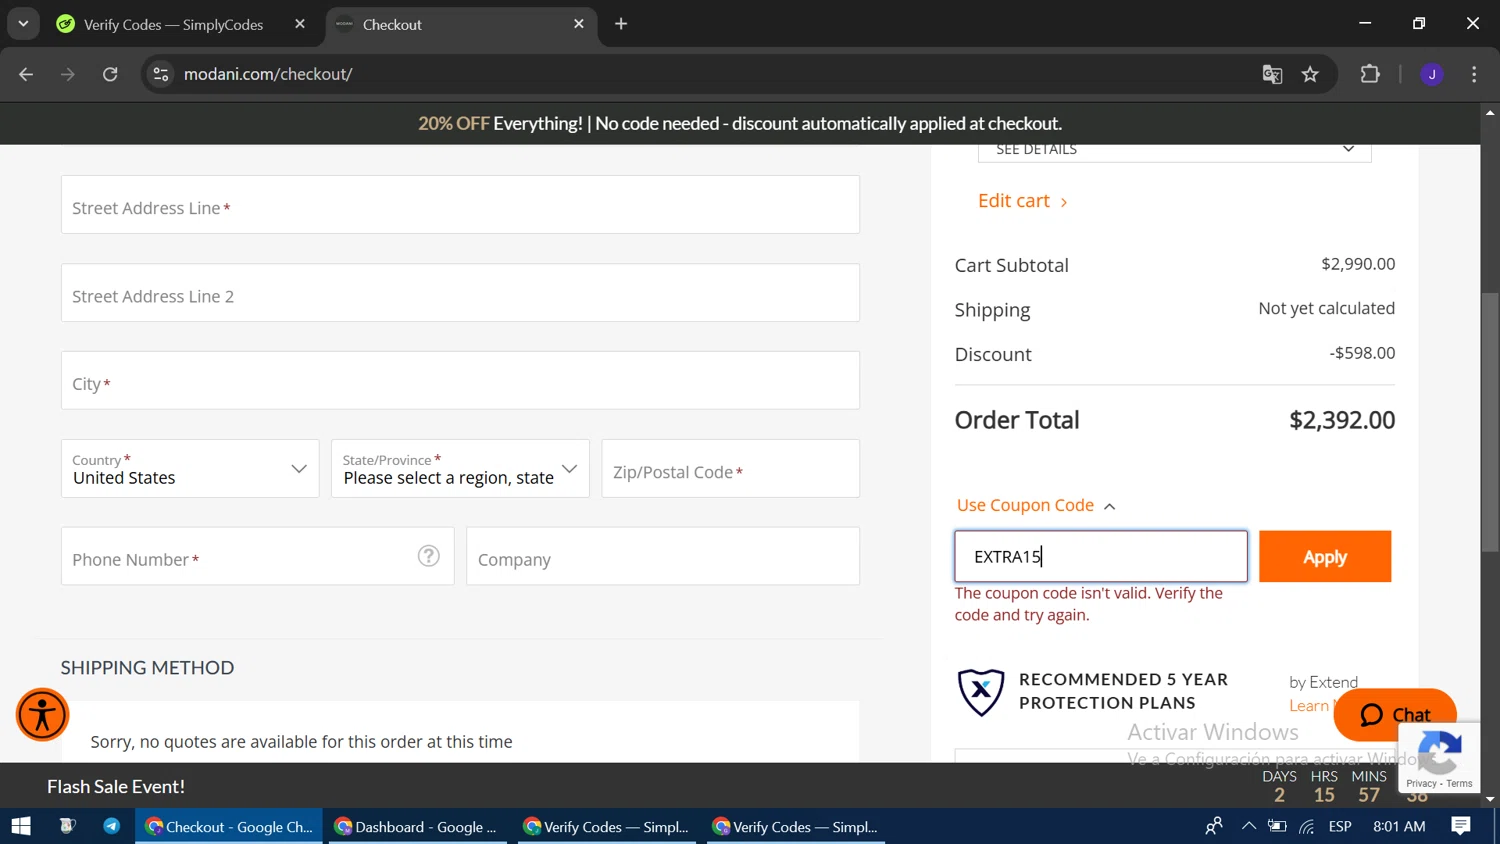1500x844 pixels.
Task: Open the Chrome three-dot menu
Action: [x=1474, y=74]
